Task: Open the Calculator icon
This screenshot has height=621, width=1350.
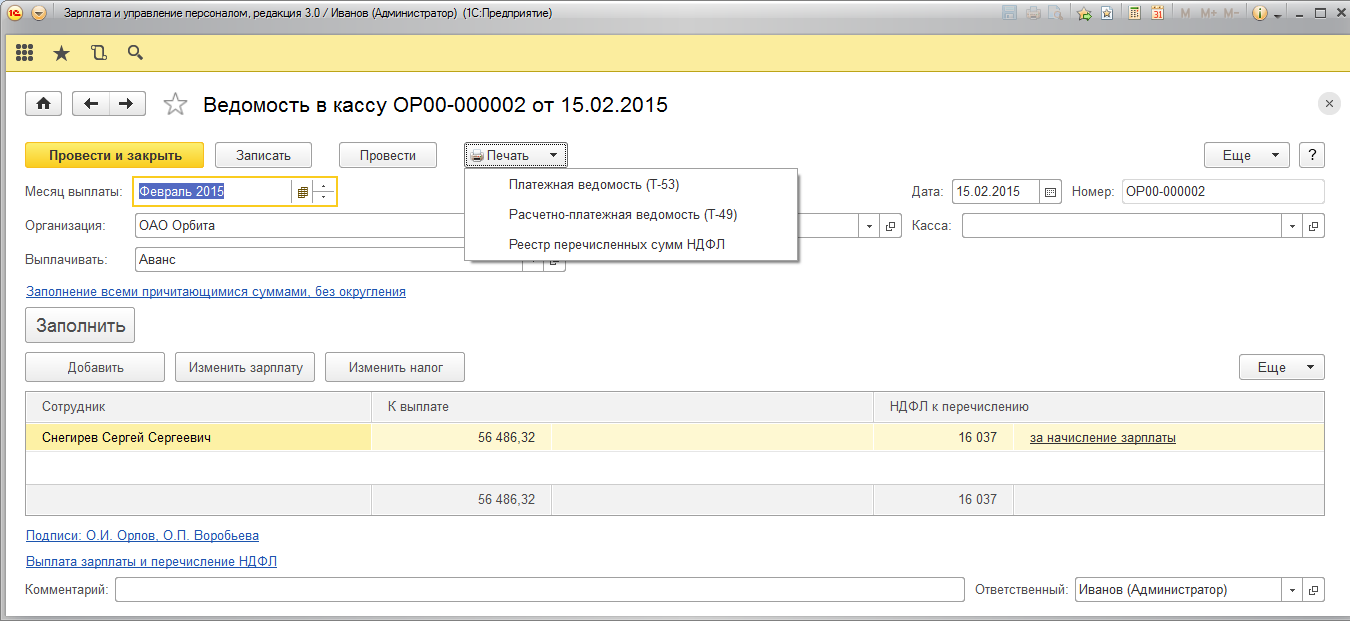Action: [x=1135, y=13]
